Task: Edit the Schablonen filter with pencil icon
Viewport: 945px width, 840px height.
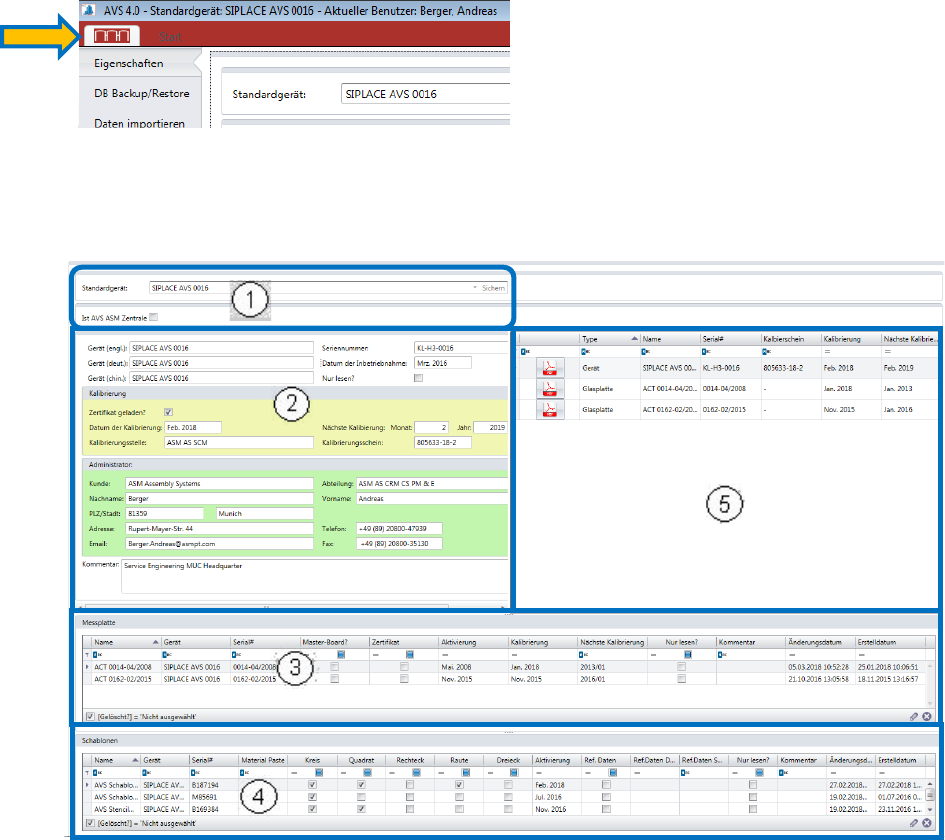Action: (914, 823)
